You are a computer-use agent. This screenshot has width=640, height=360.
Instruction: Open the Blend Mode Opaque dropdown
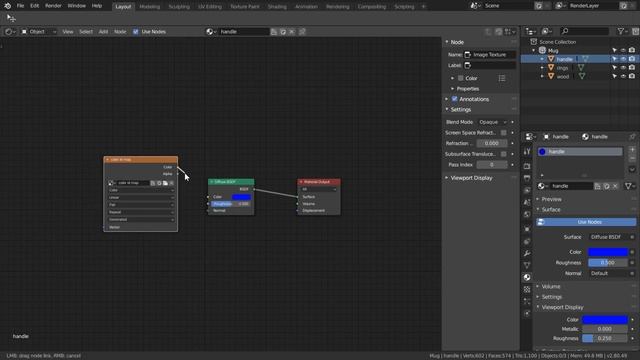(x=493, y=122)
